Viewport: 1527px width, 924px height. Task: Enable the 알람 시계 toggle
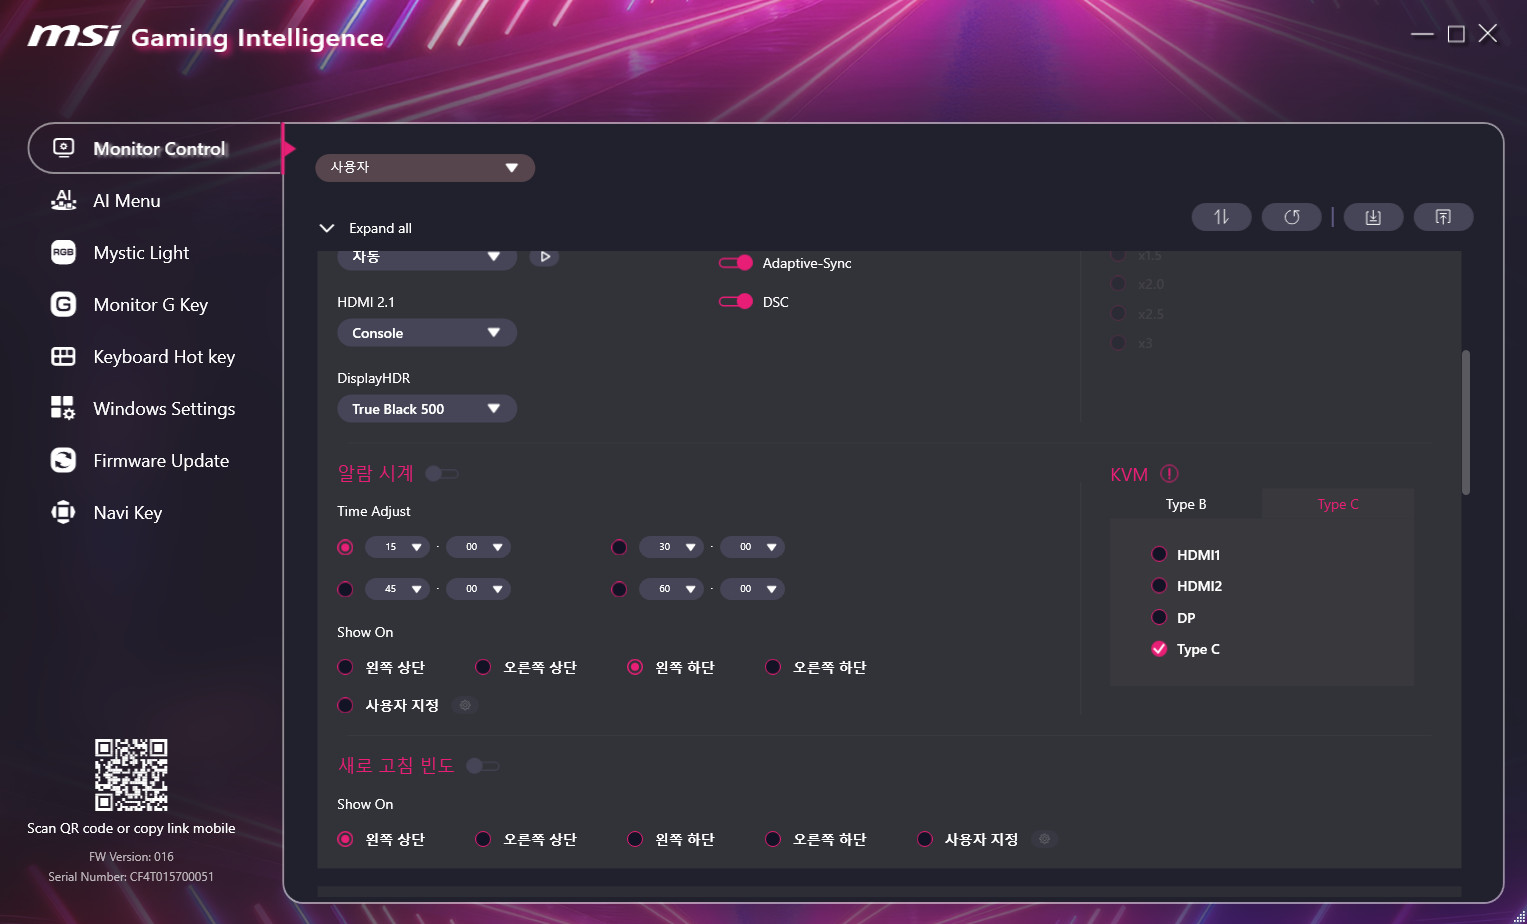click(x=441, y=474)
